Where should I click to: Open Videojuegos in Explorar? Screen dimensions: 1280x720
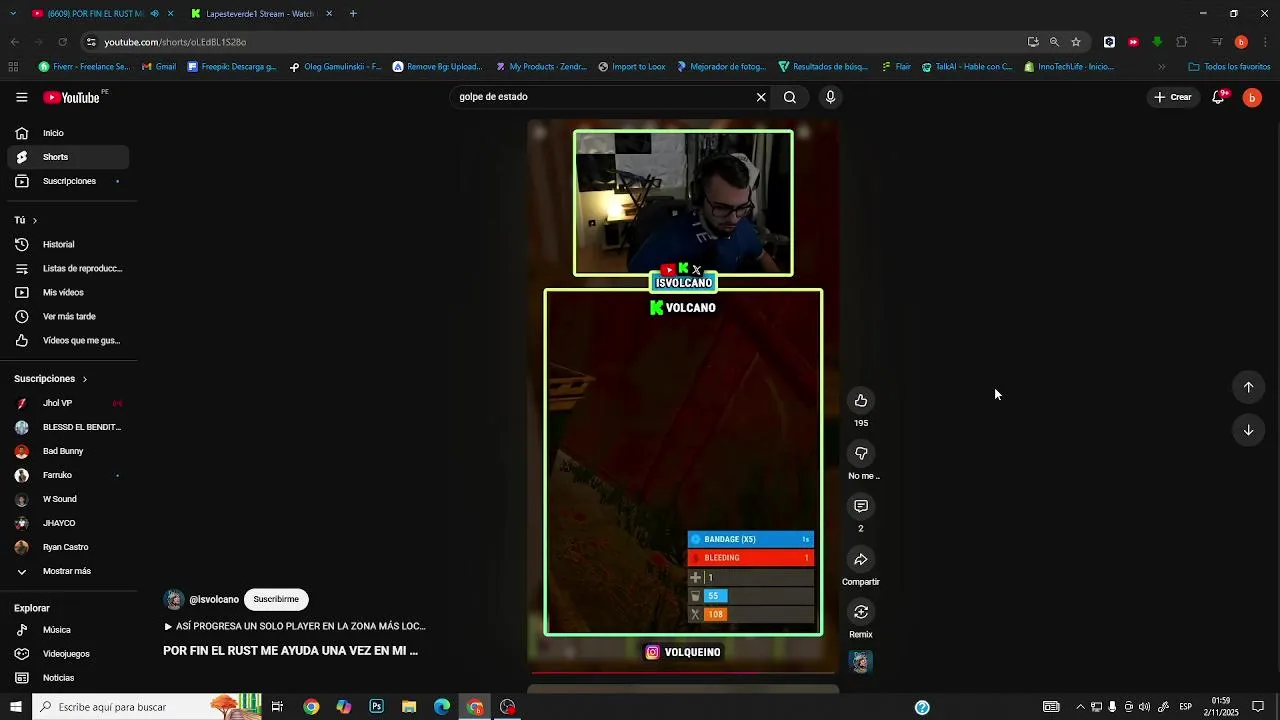(x=68, y=654)
